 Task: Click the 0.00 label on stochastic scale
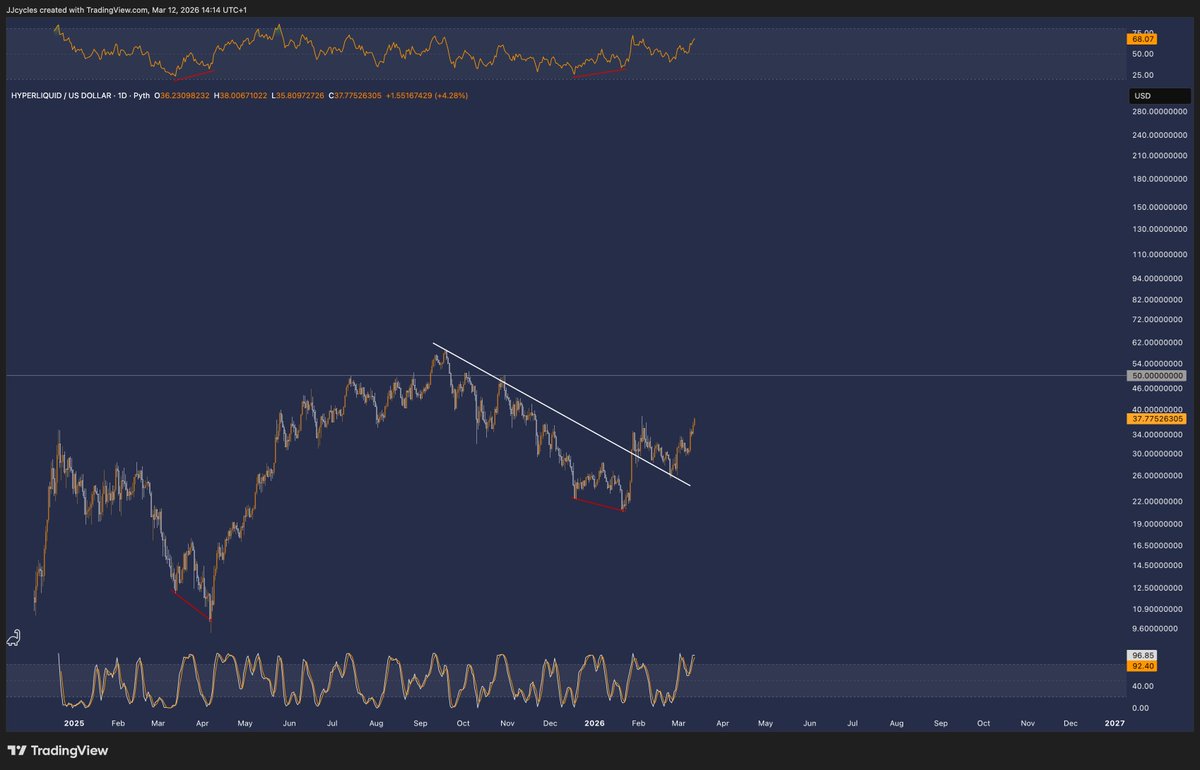point(1142,707)
